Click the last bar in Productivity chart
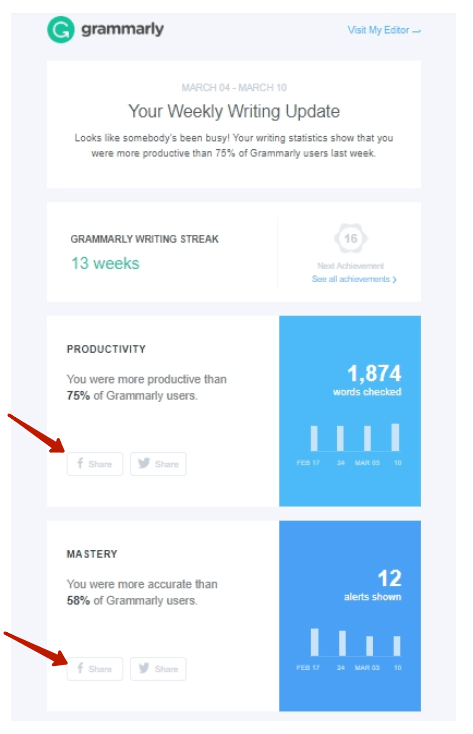The width and height of the screenshot is (473, 734). click(x=396, y=438)
